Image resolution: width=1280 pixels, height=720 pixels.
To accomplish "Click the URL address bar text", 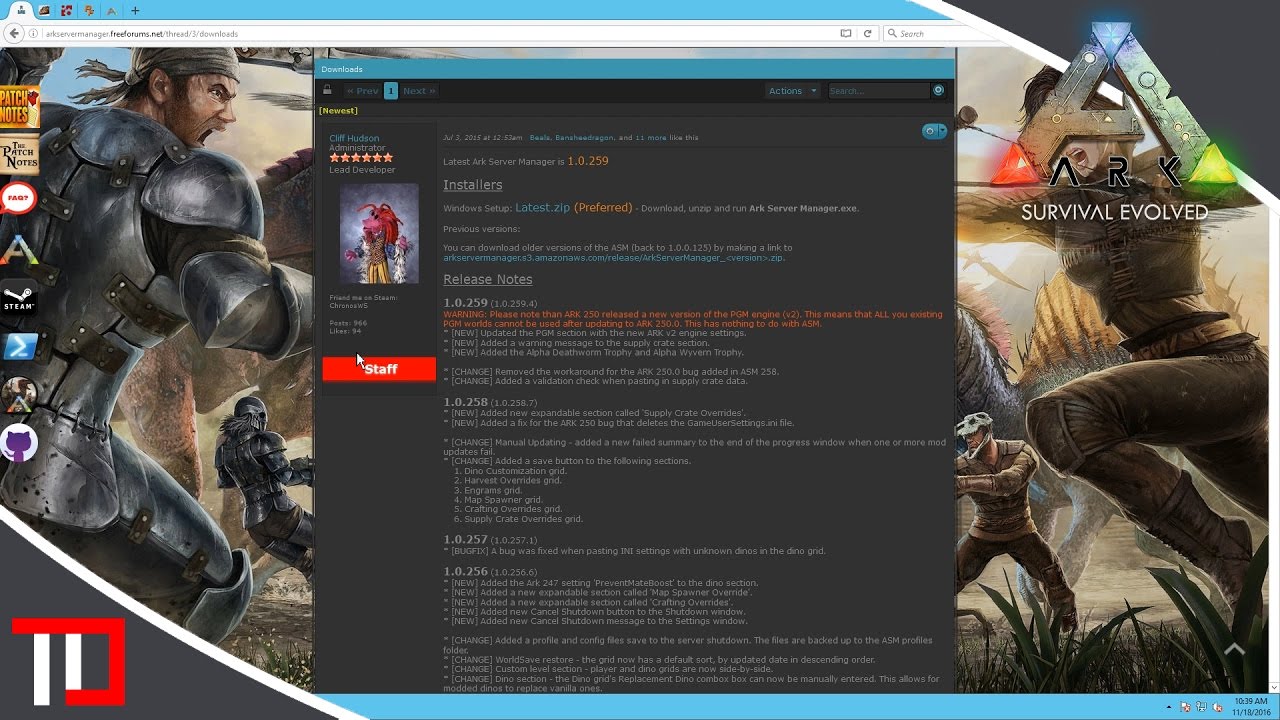I will click(x=141, y=34).
